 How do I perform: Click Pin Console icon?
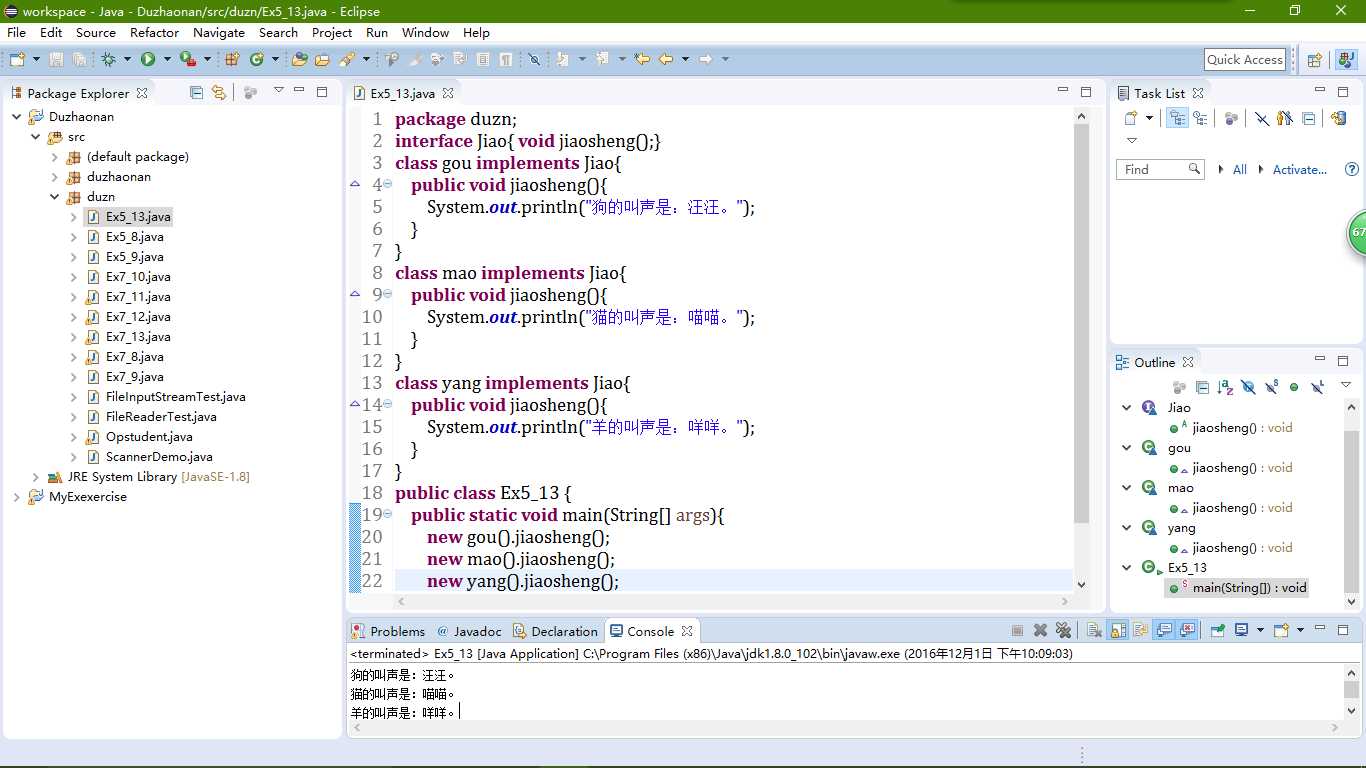click(x=1217, y=631)
